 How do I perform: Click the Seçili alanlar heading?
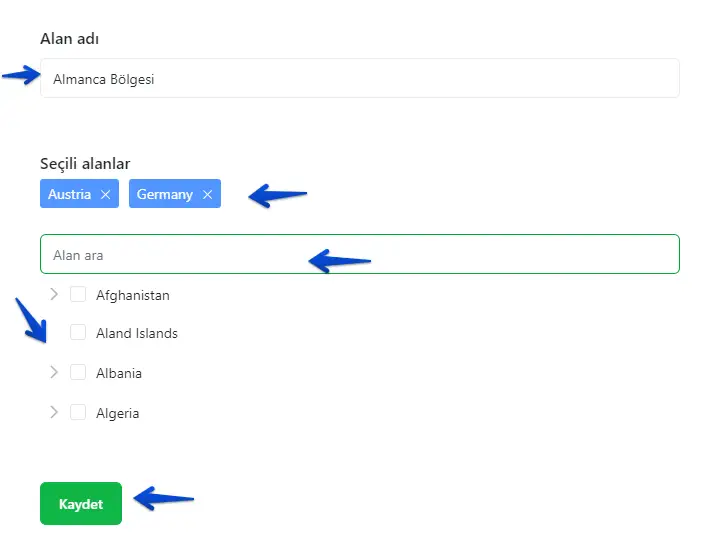[x=85, y=163]
